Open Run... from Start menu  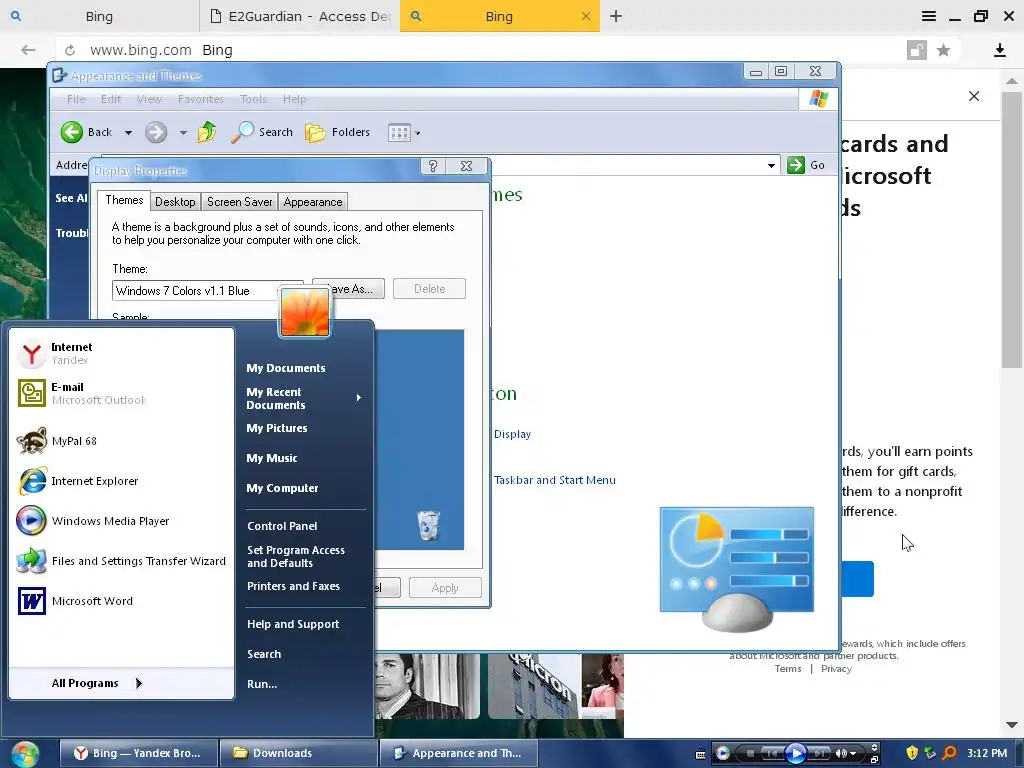pyautogui.click(x=262, y=684)
